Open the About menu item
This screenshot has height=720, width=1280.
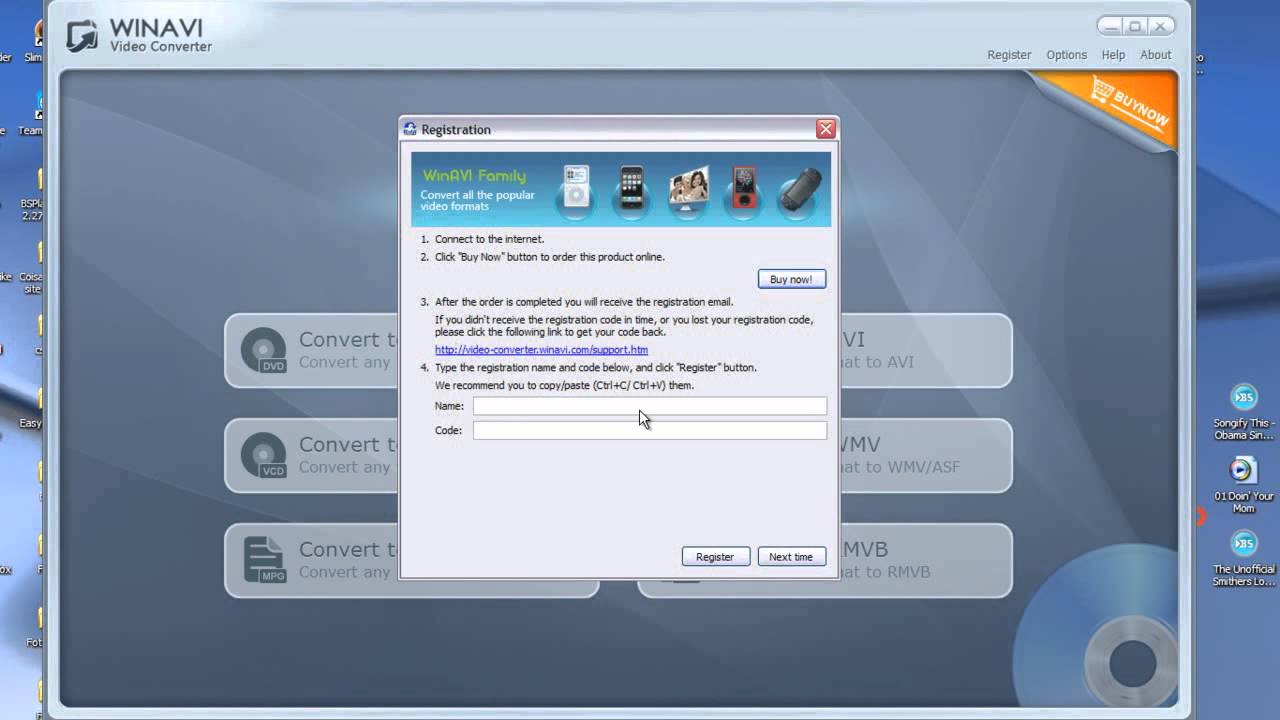pyautogui.click(x=1155, y=55)
